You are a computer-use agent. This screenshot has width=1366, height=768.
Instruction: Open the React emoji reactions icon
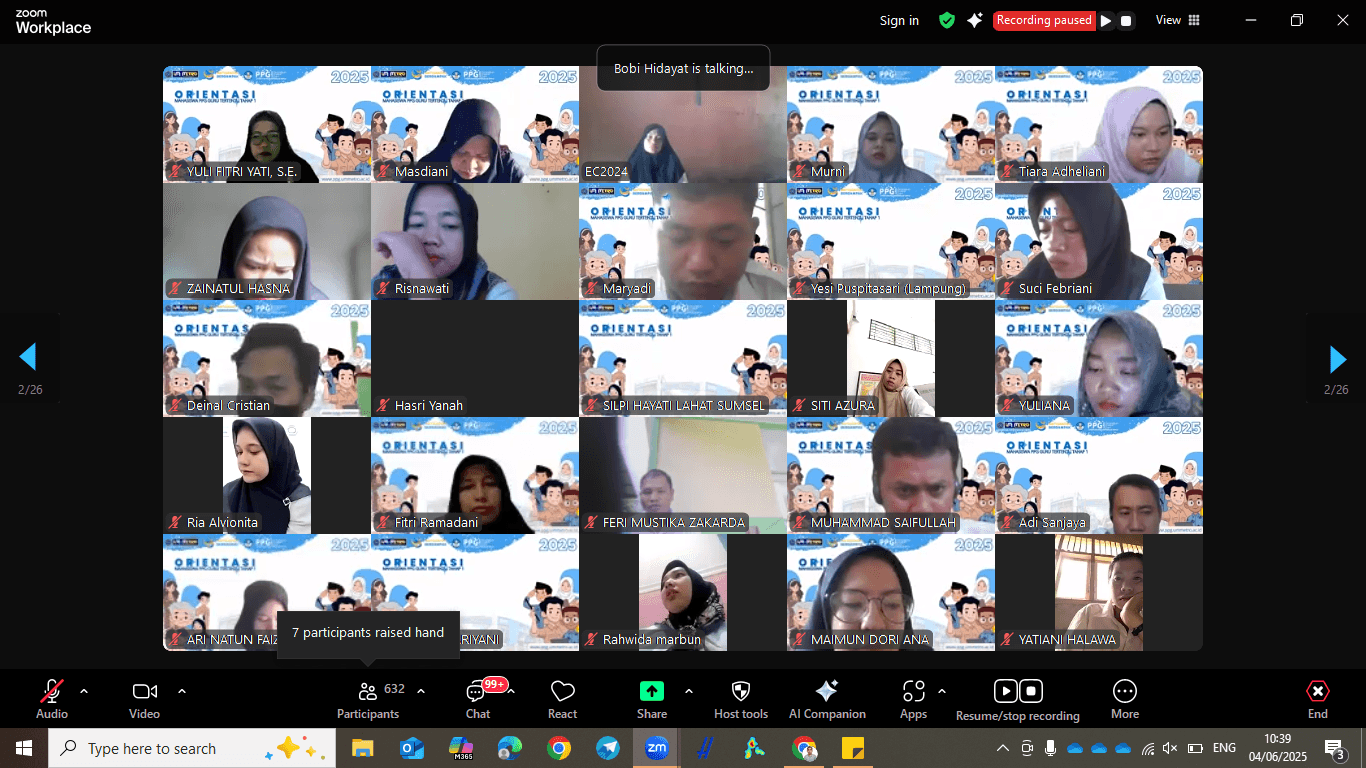pos(562,692)
